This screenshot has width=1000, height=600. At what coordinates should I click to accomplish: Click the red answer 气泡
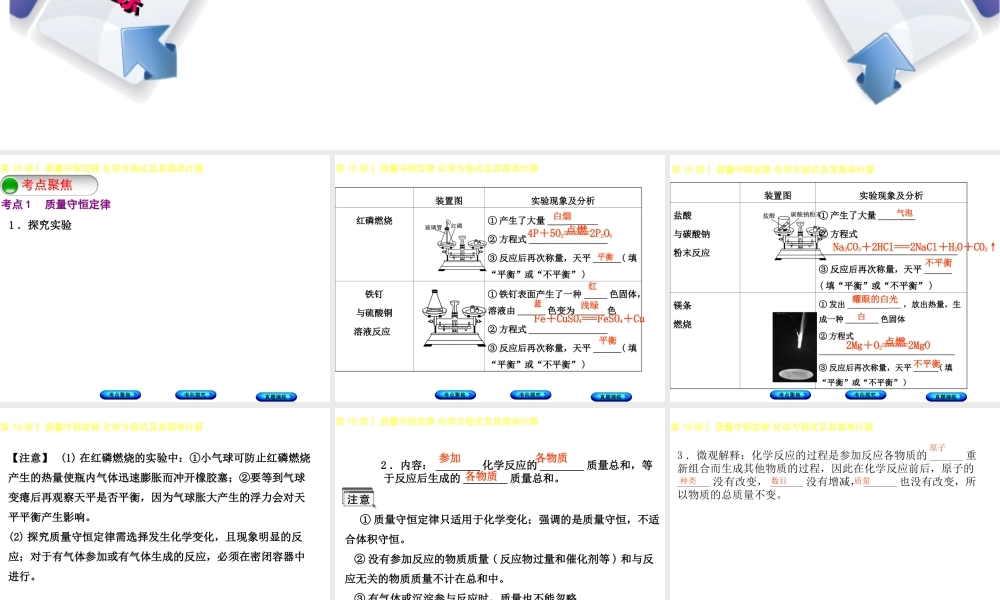[904, 213]
